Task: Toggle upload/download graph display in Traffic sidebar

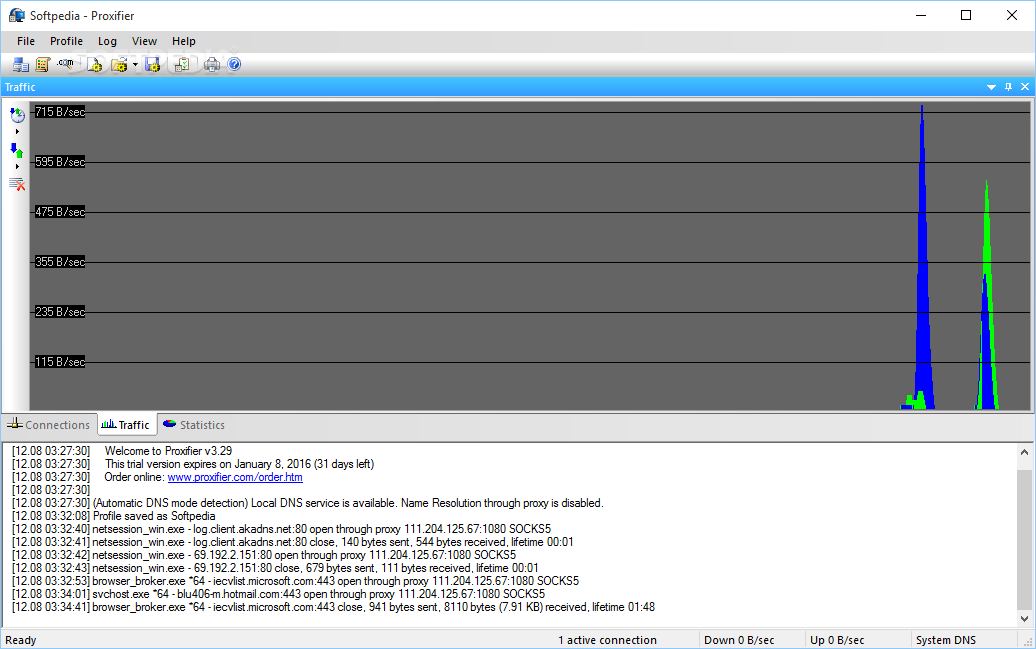Action: pos(17,150)
